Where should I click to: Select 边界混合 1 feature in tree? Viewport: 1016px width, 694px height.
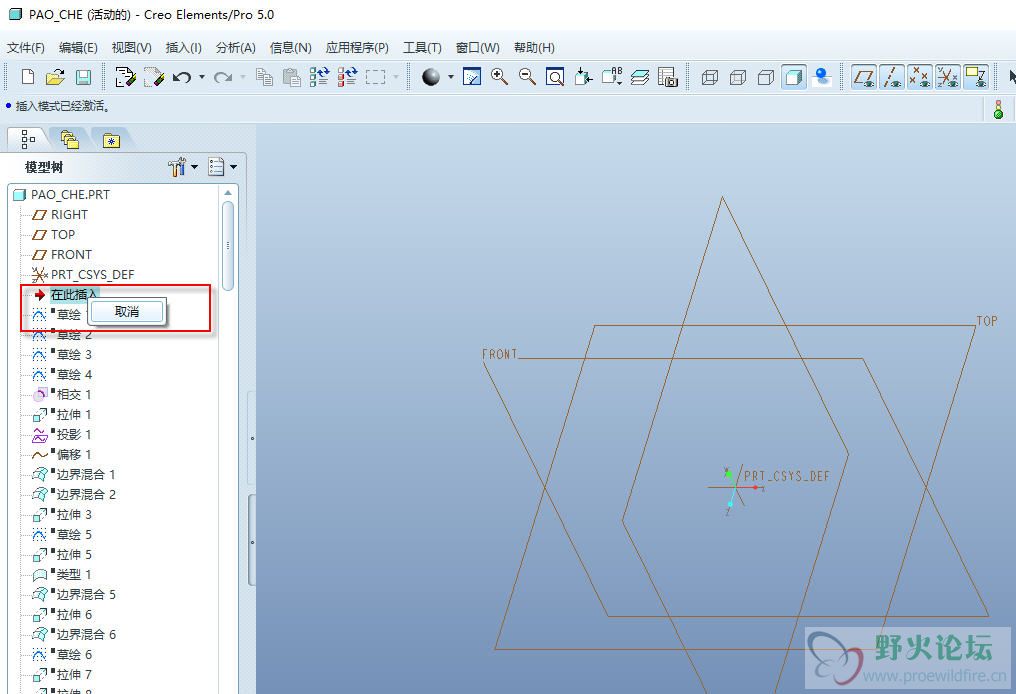pyautogui.click(x=74, y=474)
